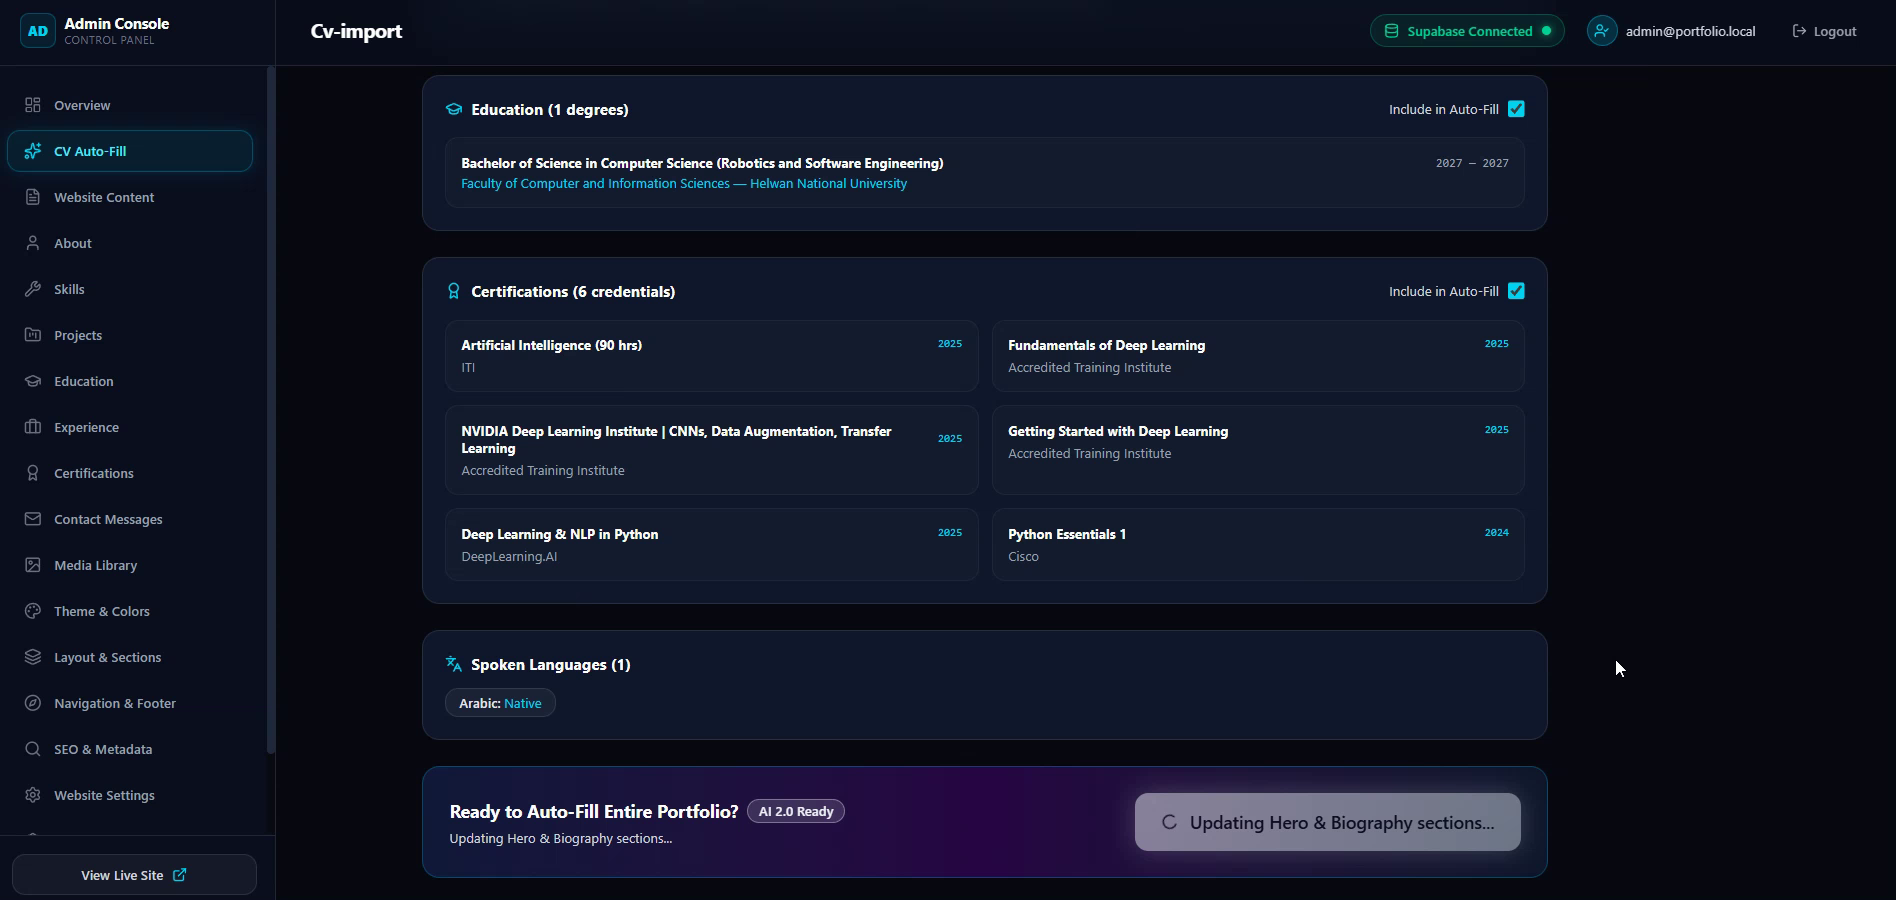Select Projects in the sidebar

130,335
